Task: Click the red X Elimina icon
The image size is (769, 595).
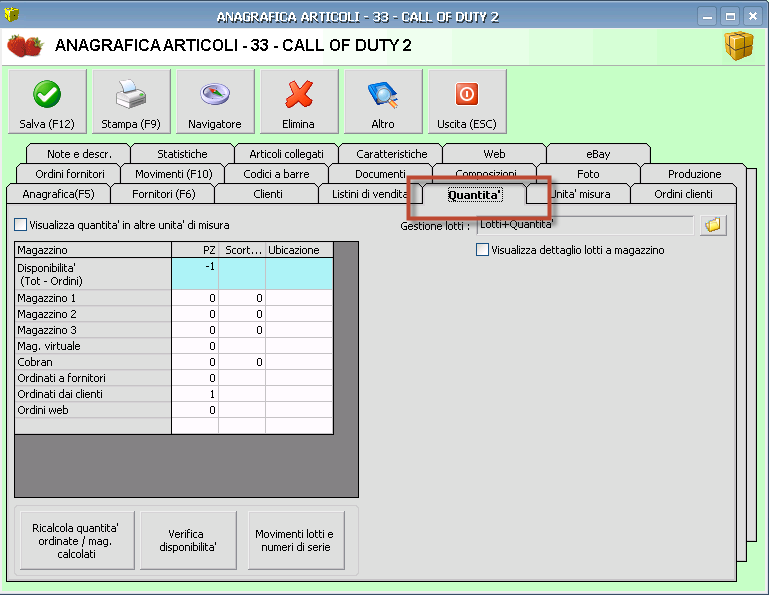Action: [299, 94]
